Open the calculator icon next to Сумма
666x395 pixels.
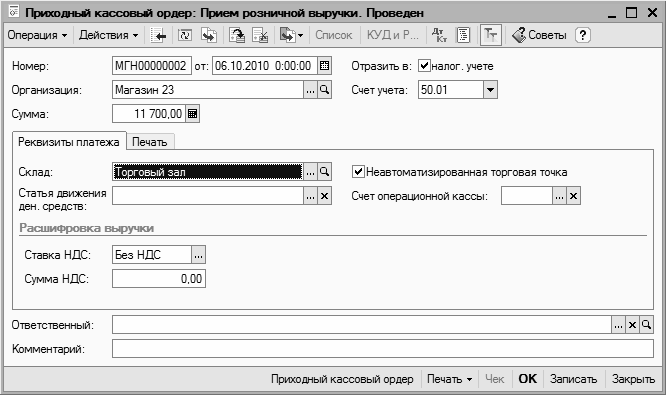[192, 114]
